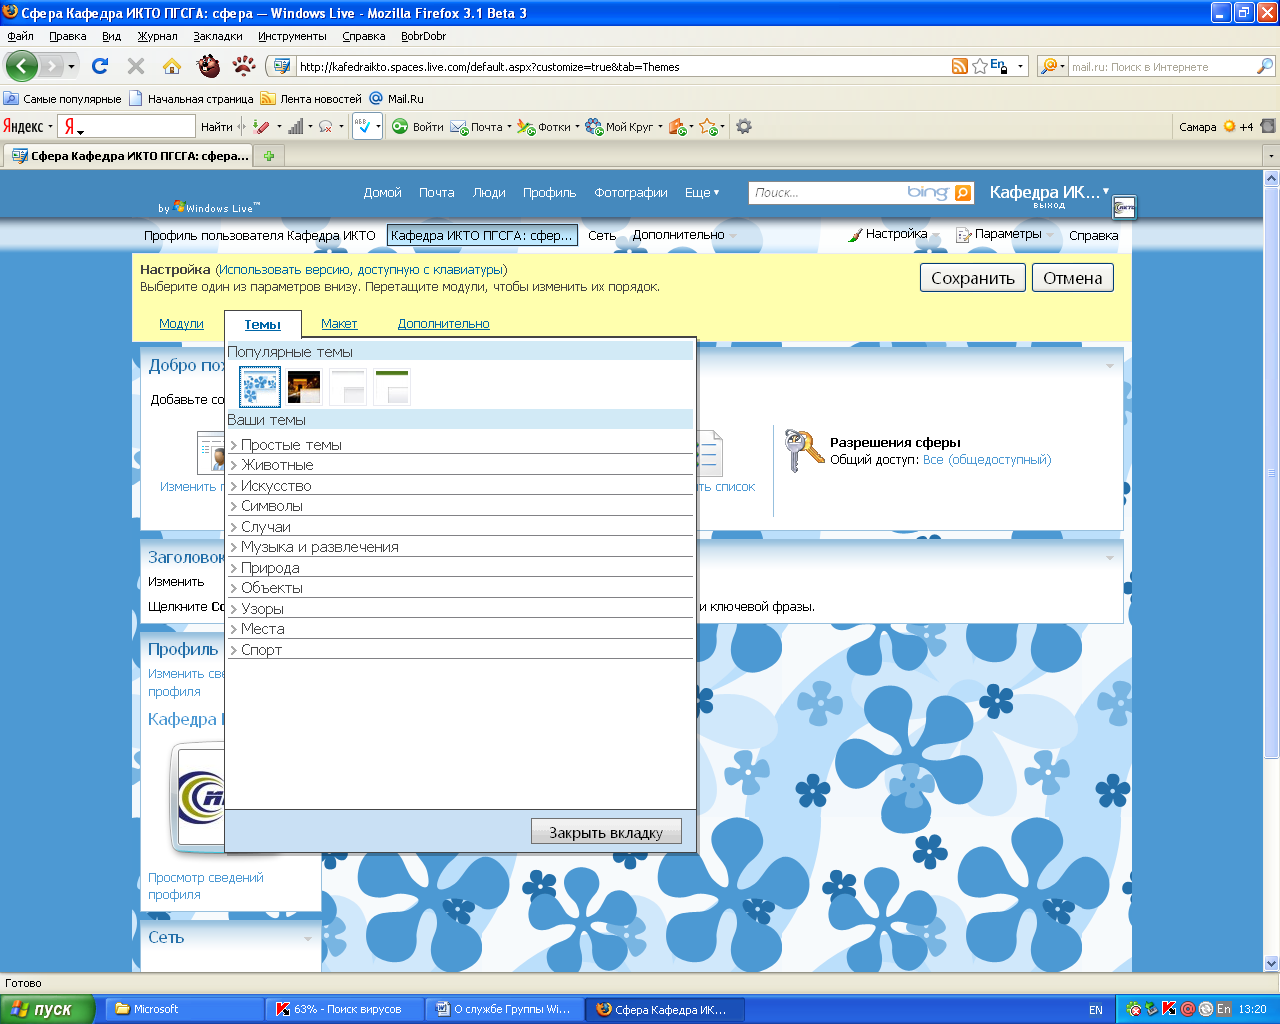Open the Инструменты menu
This screenshot has width=1280, height=1024.
tap(292, 36)
